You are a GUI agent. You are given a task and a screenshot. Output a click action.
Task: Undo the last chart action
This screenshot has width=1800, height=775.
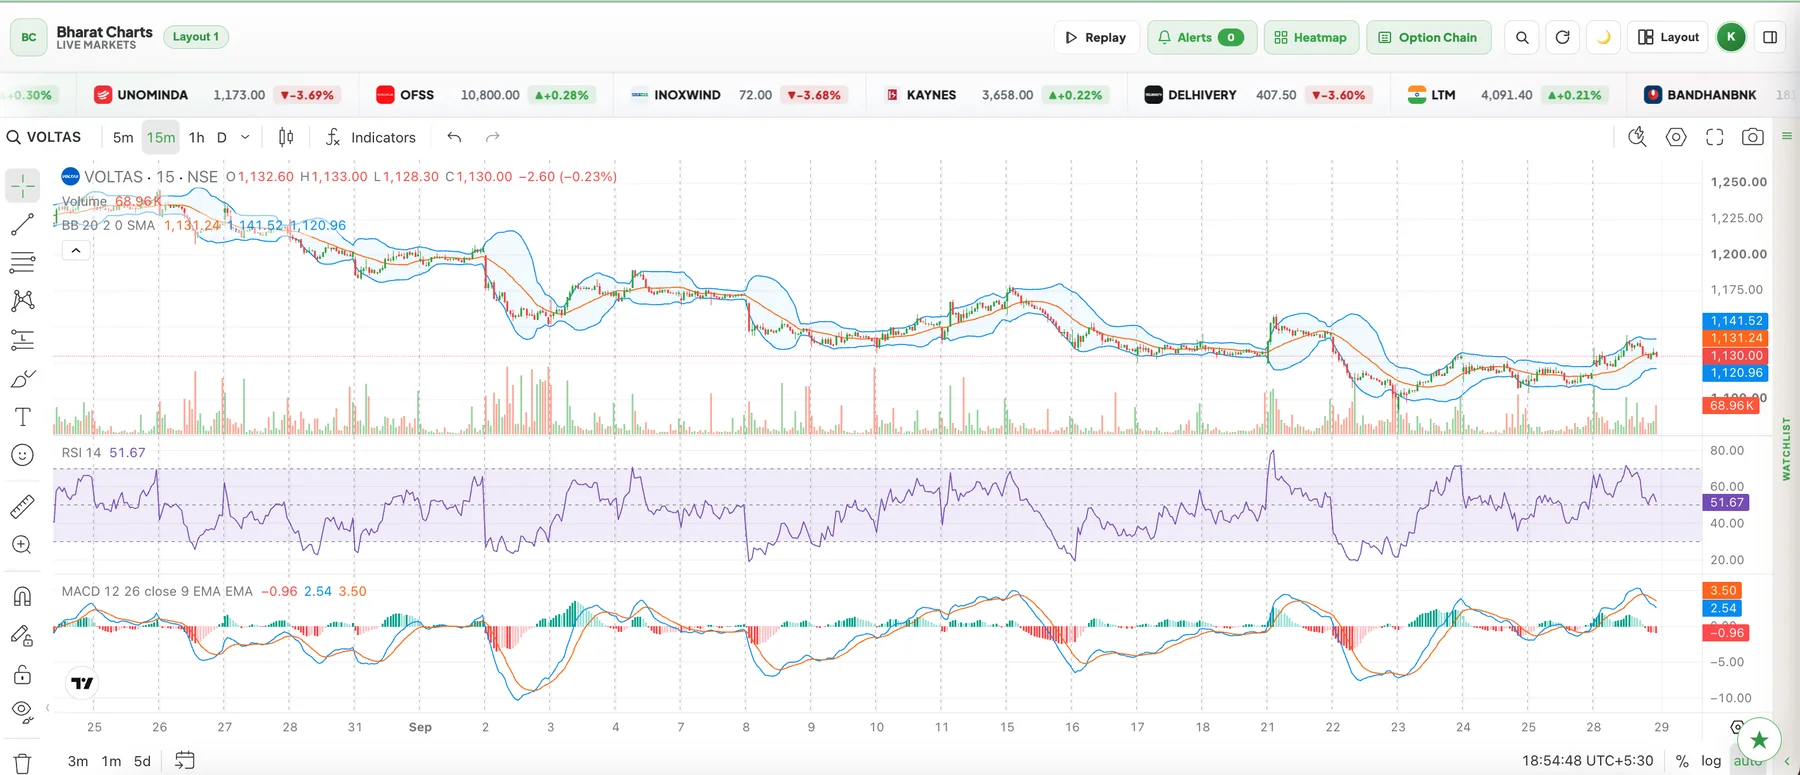pyautogui.click(x=454, y=137)
